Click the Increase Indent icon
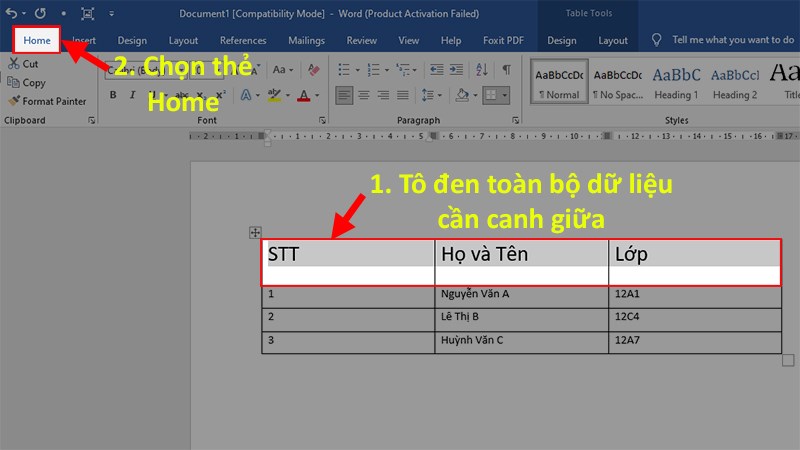 point(457,70)
